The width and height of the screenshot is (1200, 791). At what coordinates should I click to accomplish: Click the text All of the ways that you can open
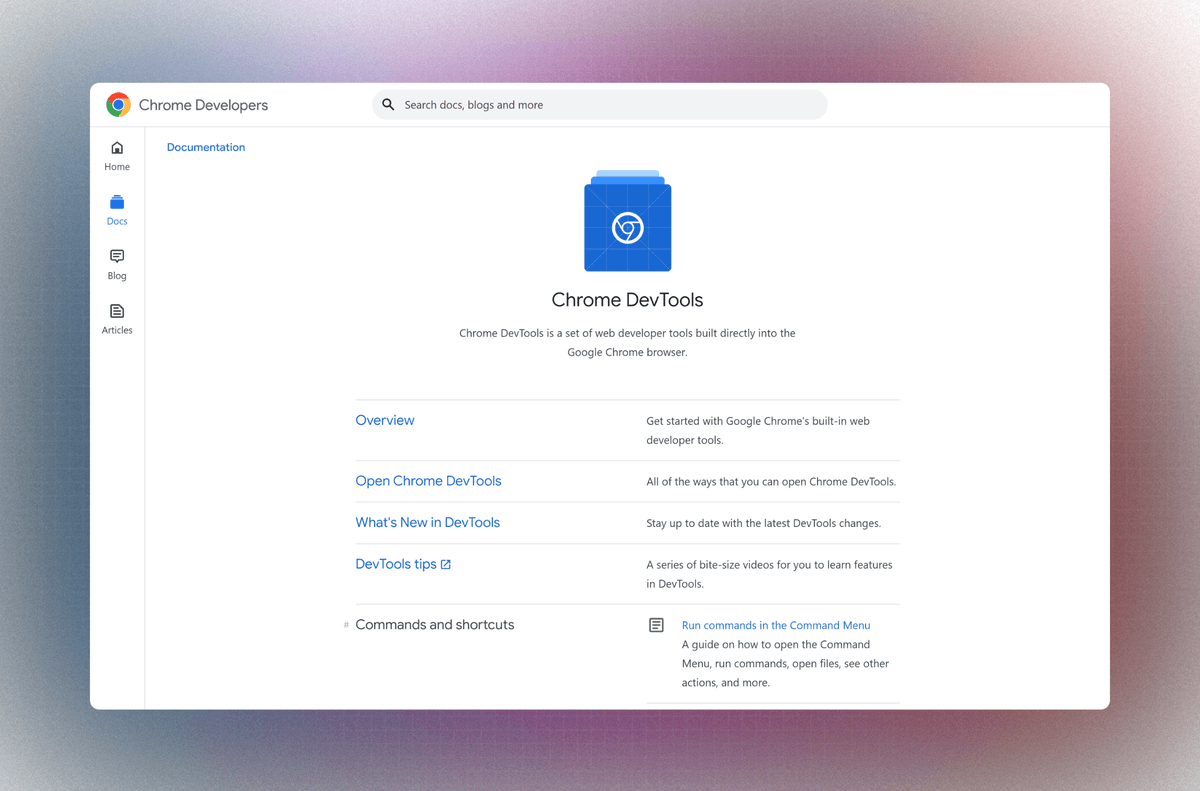pyautogui.click(x=771, y=481)
